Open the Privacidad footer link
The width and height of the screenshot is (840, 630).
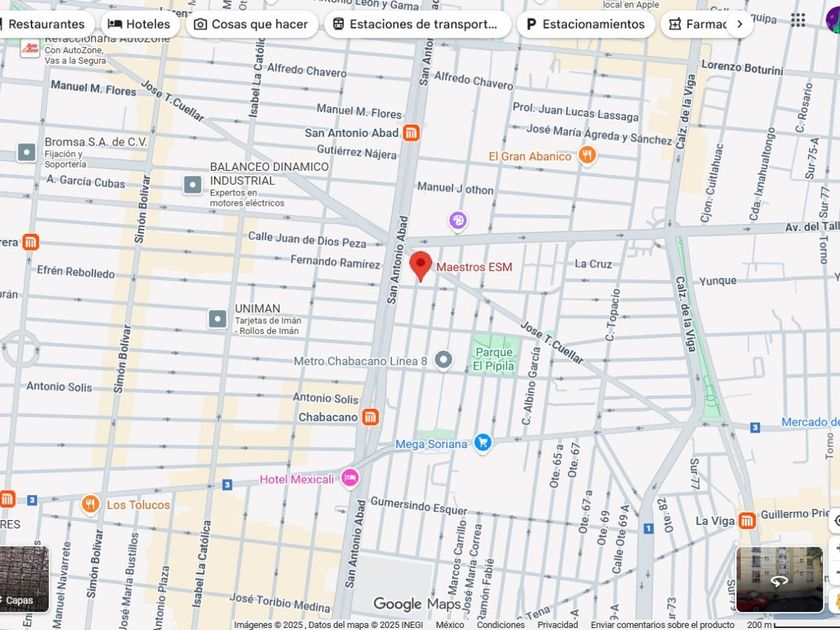pyautogui.click(x=558, y=625)
